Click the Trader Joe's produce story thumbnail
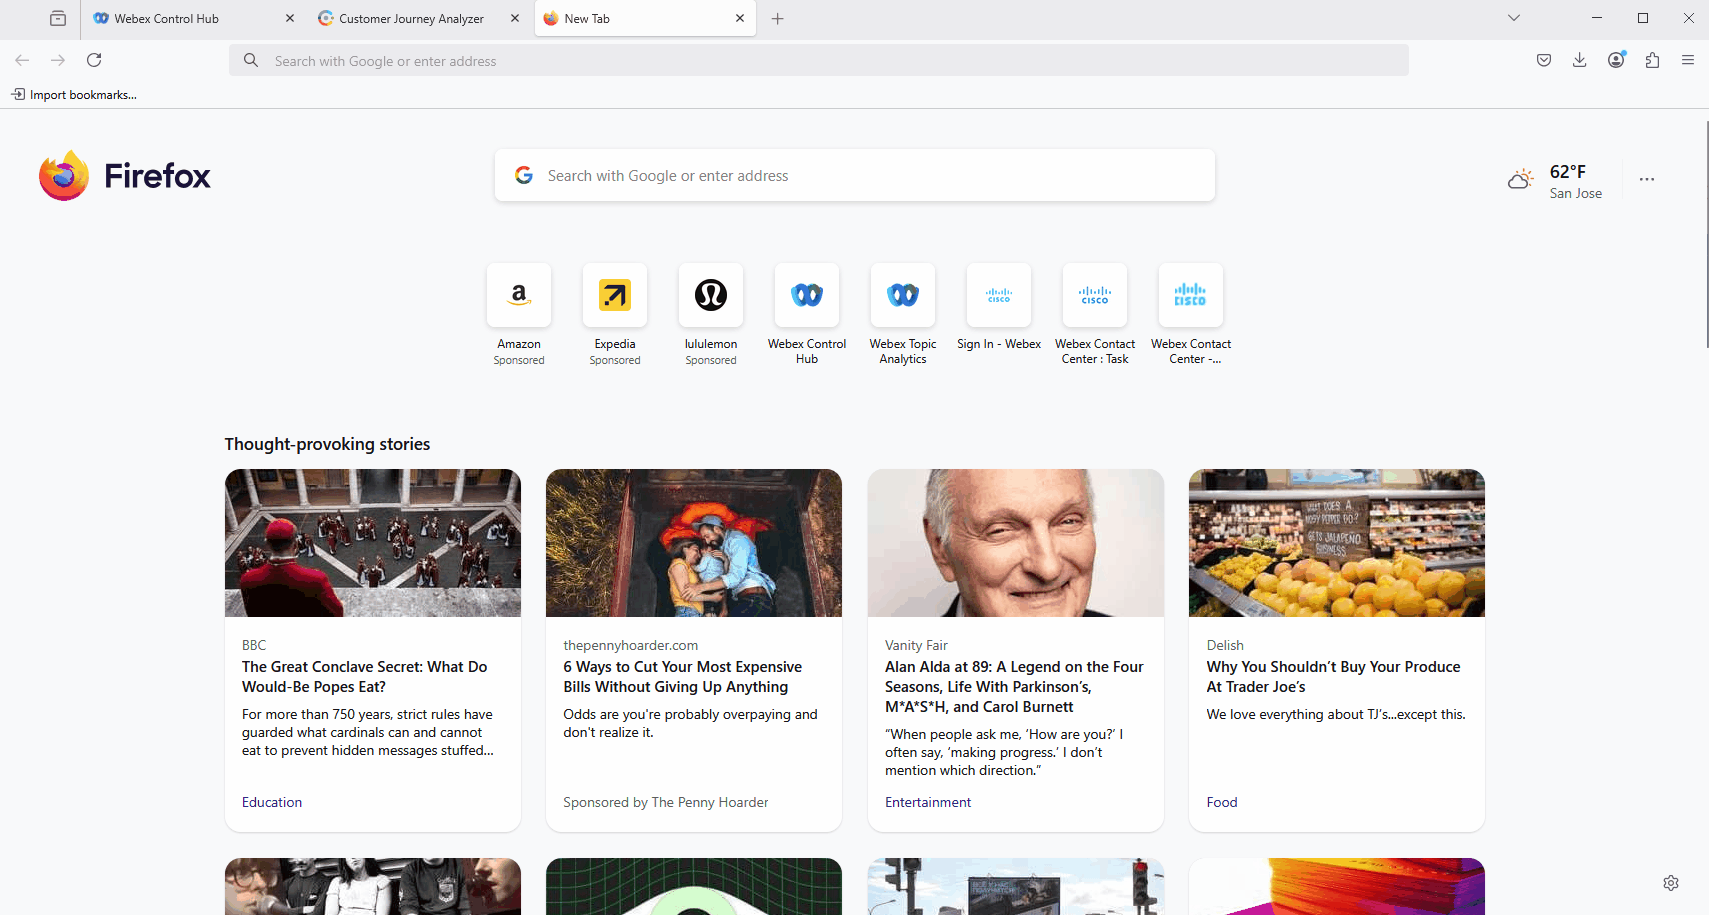This screenshot has height=915, width=1709. point(1336,543)
